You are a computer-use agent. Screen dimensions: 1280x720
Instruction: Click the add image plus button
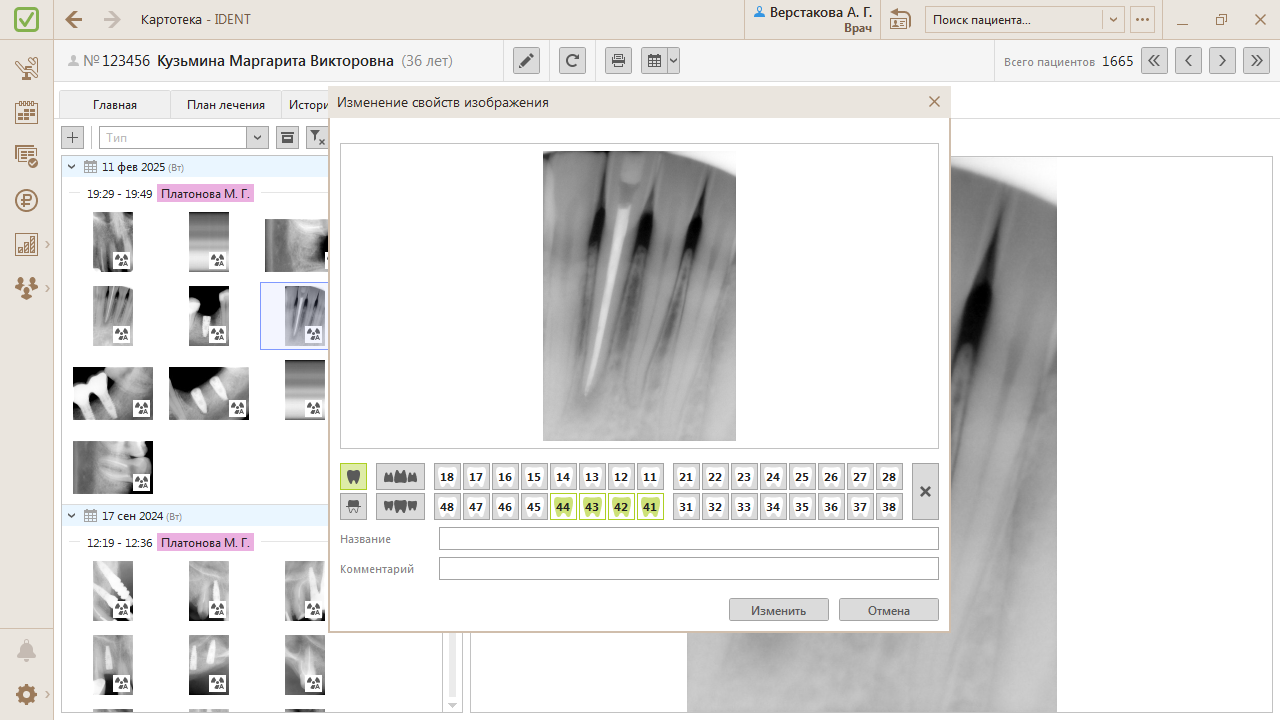[x=73, y=137]
